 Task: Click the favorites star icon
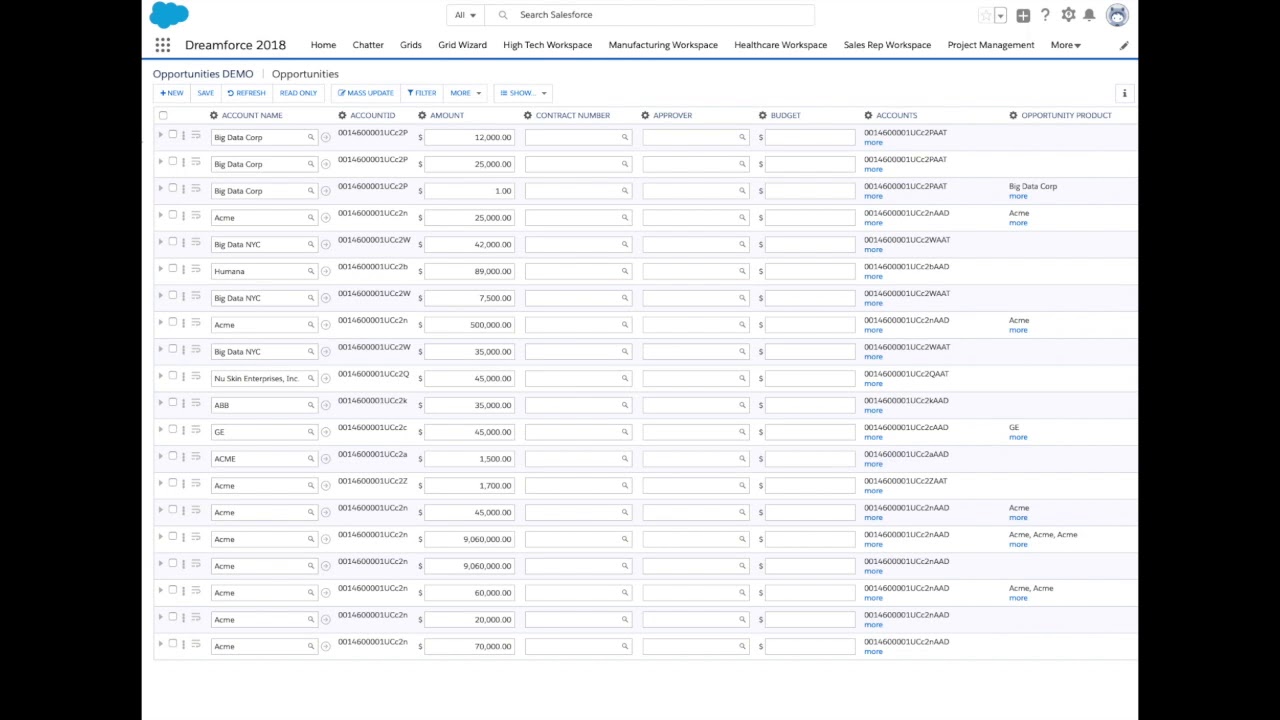click(x=985, y=15)
